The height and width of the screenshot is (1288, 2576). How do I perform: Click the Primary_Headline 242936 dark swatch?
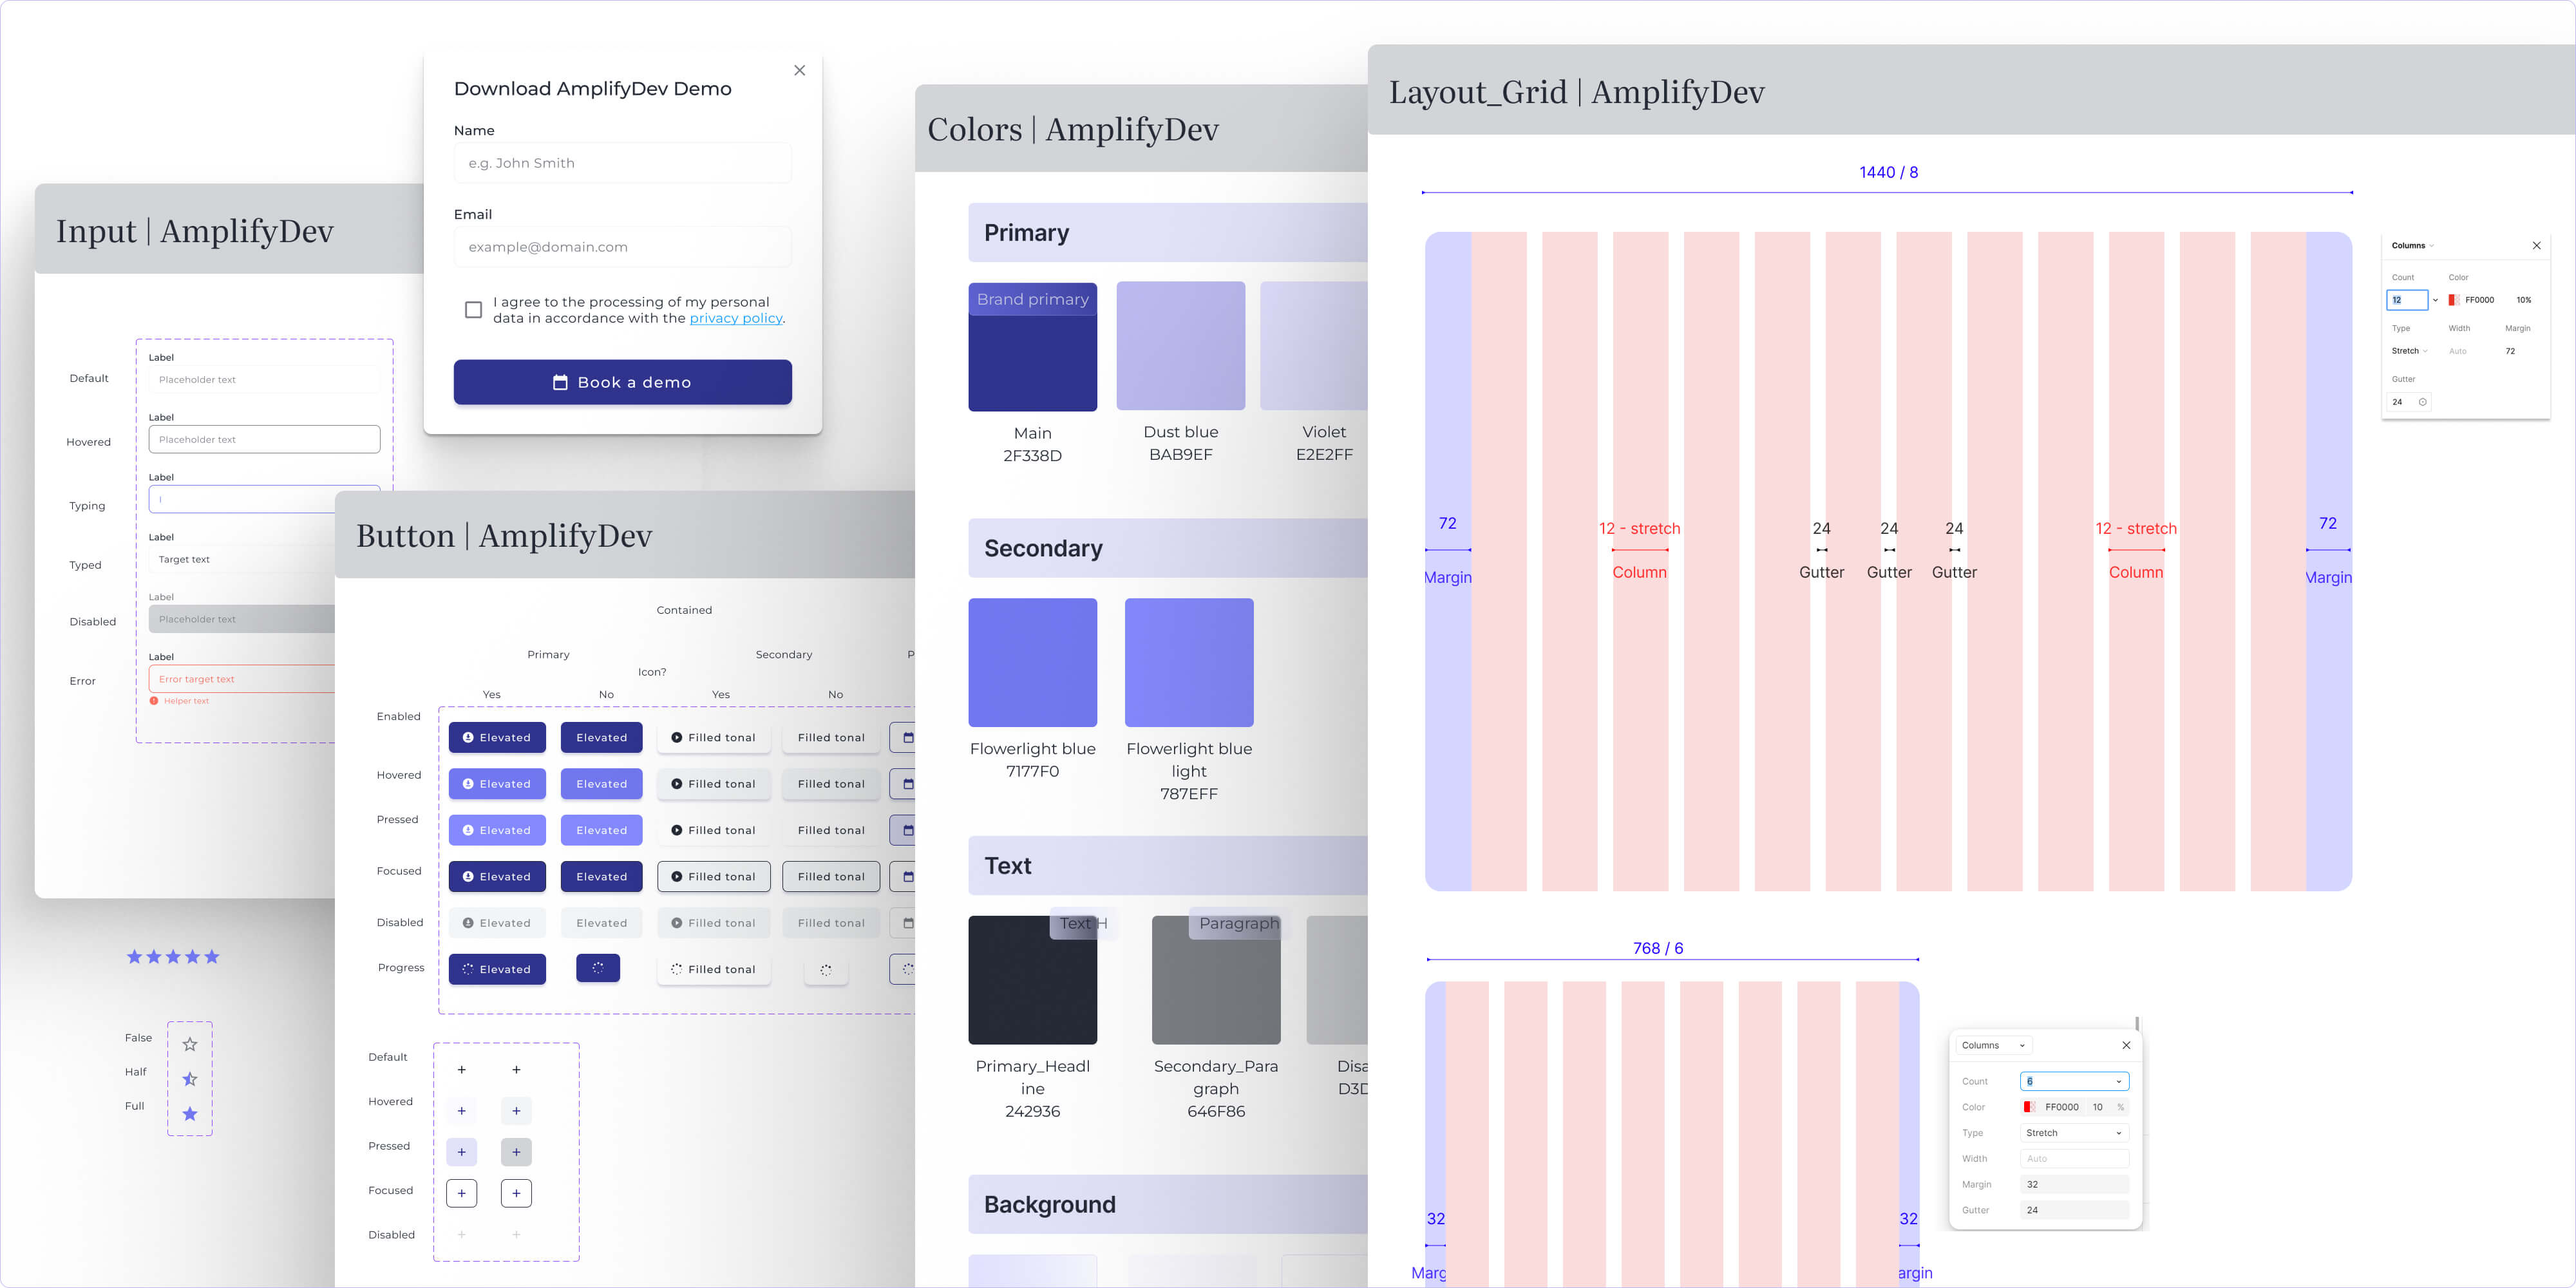pyautogui.click(x=1032, y=980)
